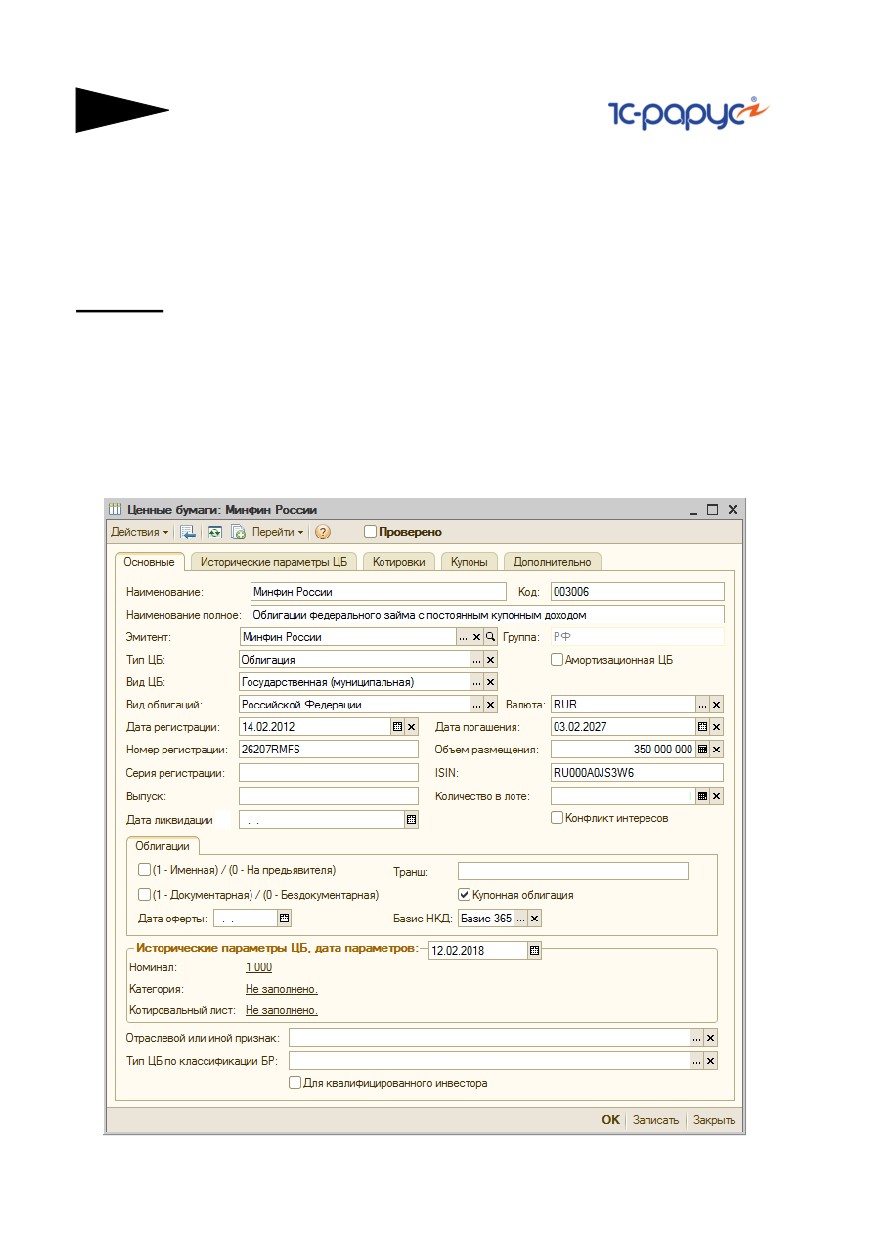Select the Облигации sub-tab

[x=163, y=846]
